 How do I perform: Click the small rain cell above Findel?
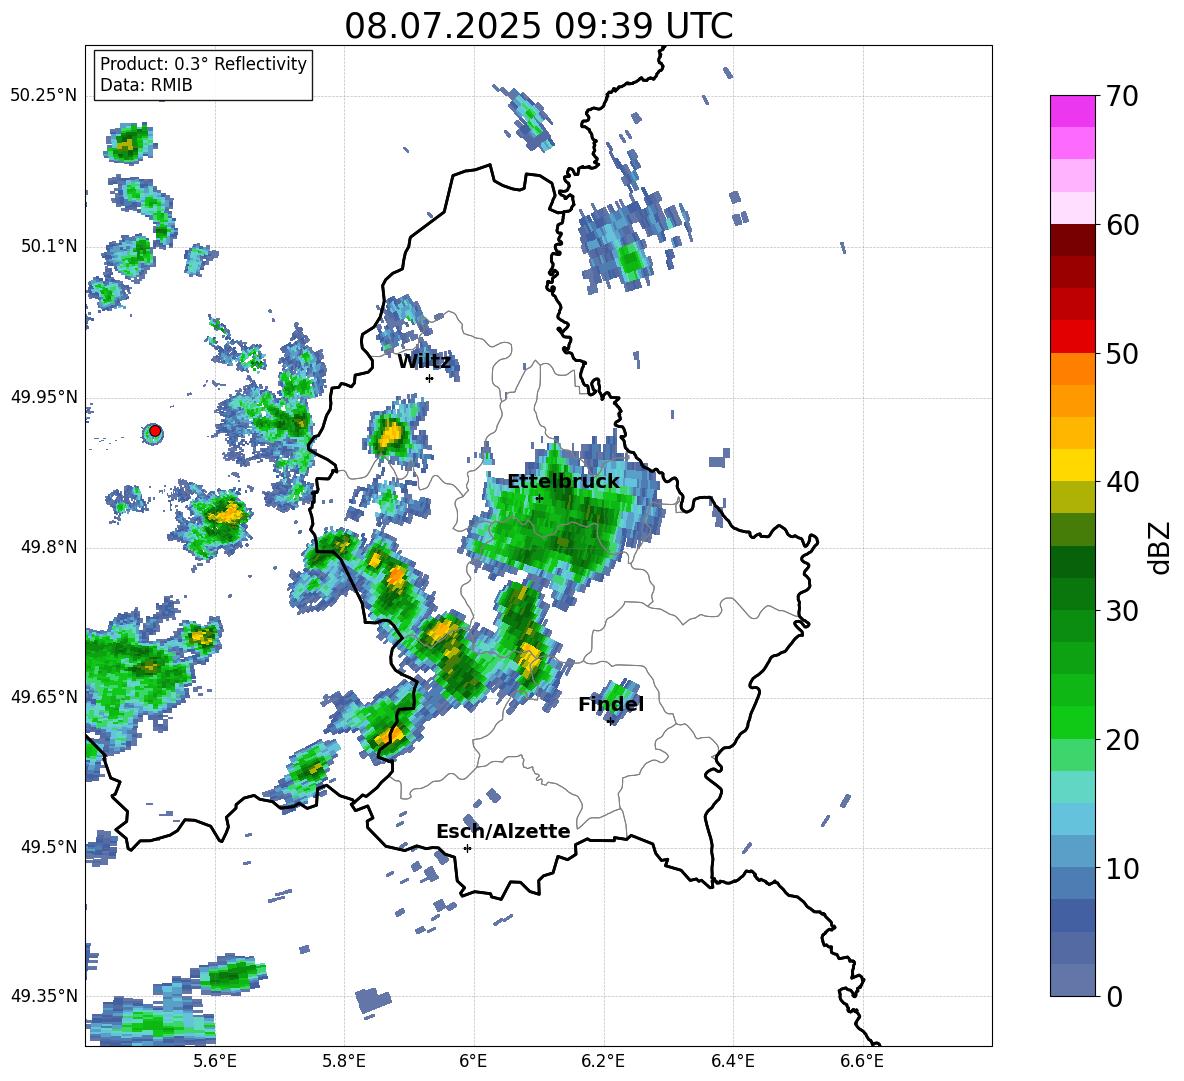click(x=616, y=696)
